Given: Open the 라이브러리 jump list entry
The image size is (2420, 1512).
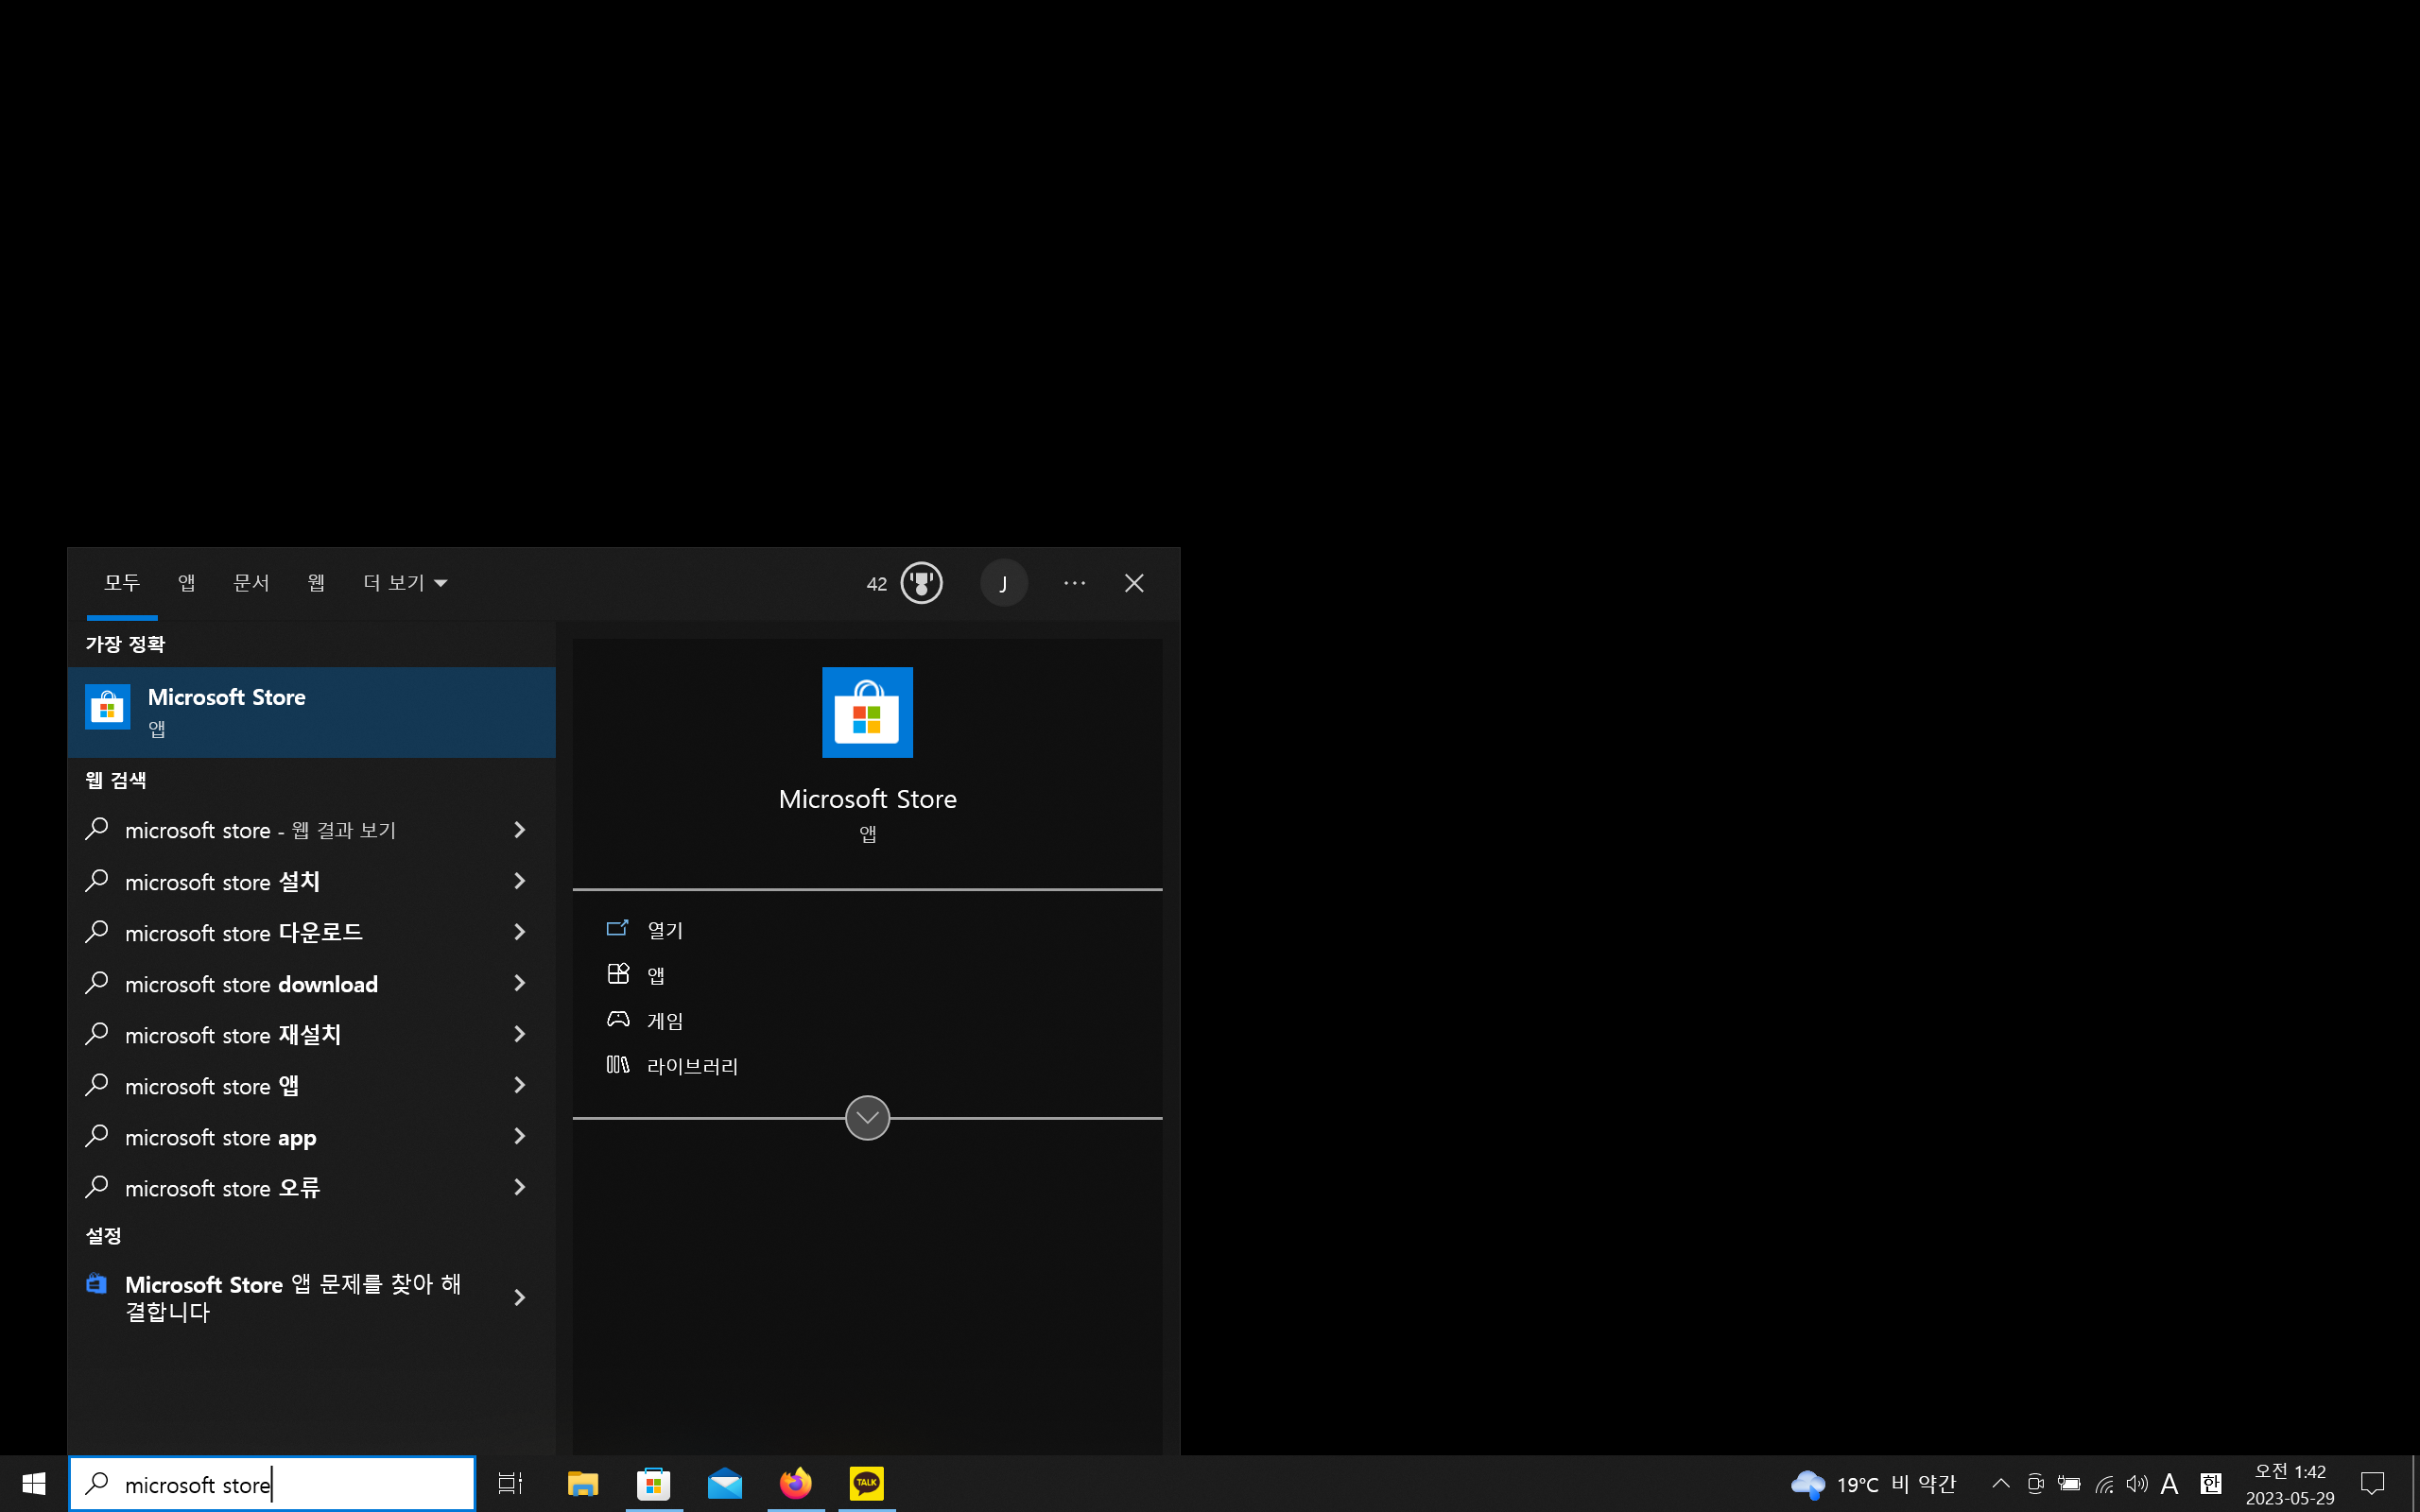Looking at the screenshot, I should 692,1066.
